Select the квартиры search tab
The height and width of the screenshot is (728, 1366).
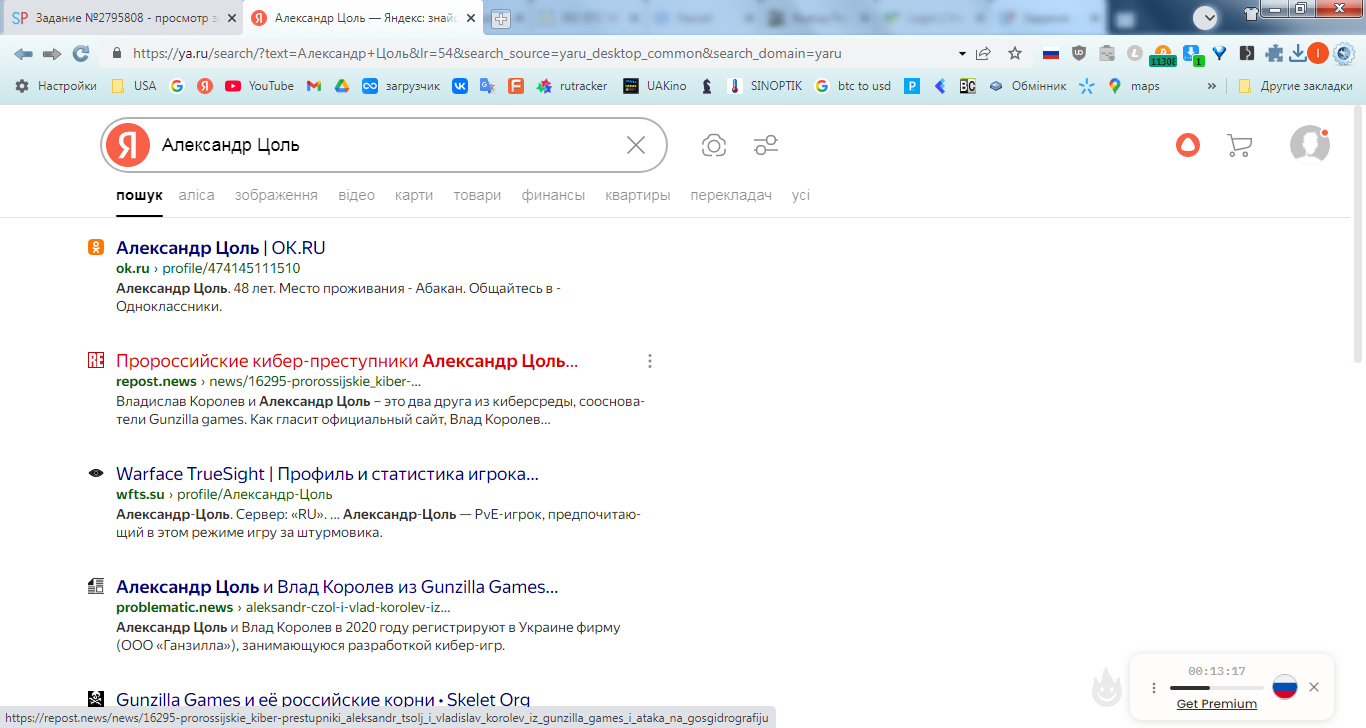point(638,195)
